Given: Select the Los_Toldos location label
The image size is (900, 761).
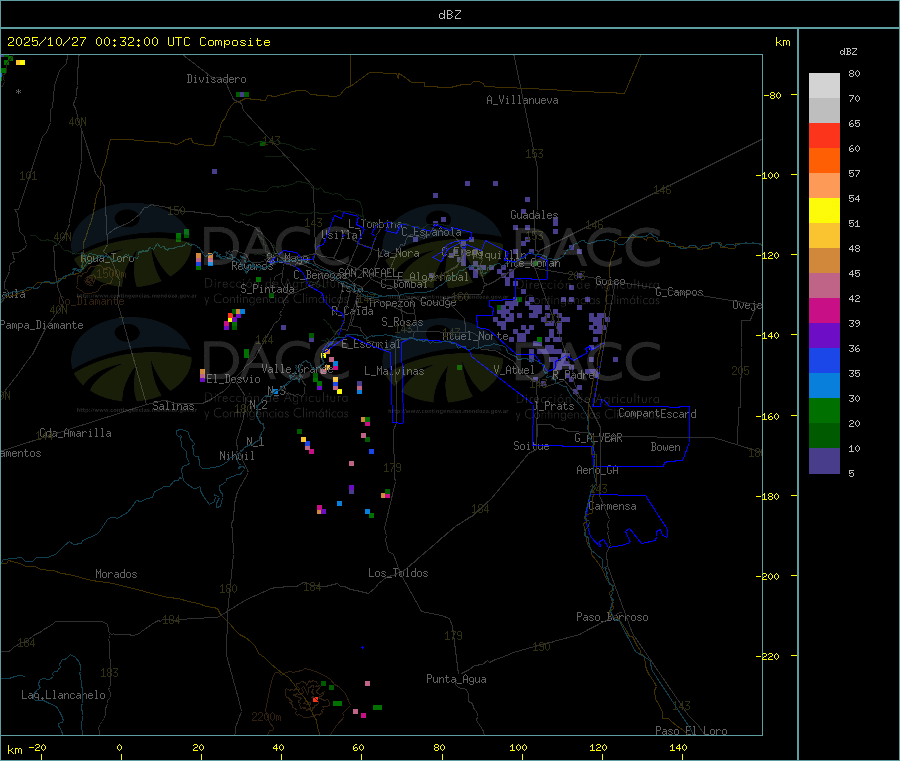Looking at the screenshot, I should click(x=398, y=573).
